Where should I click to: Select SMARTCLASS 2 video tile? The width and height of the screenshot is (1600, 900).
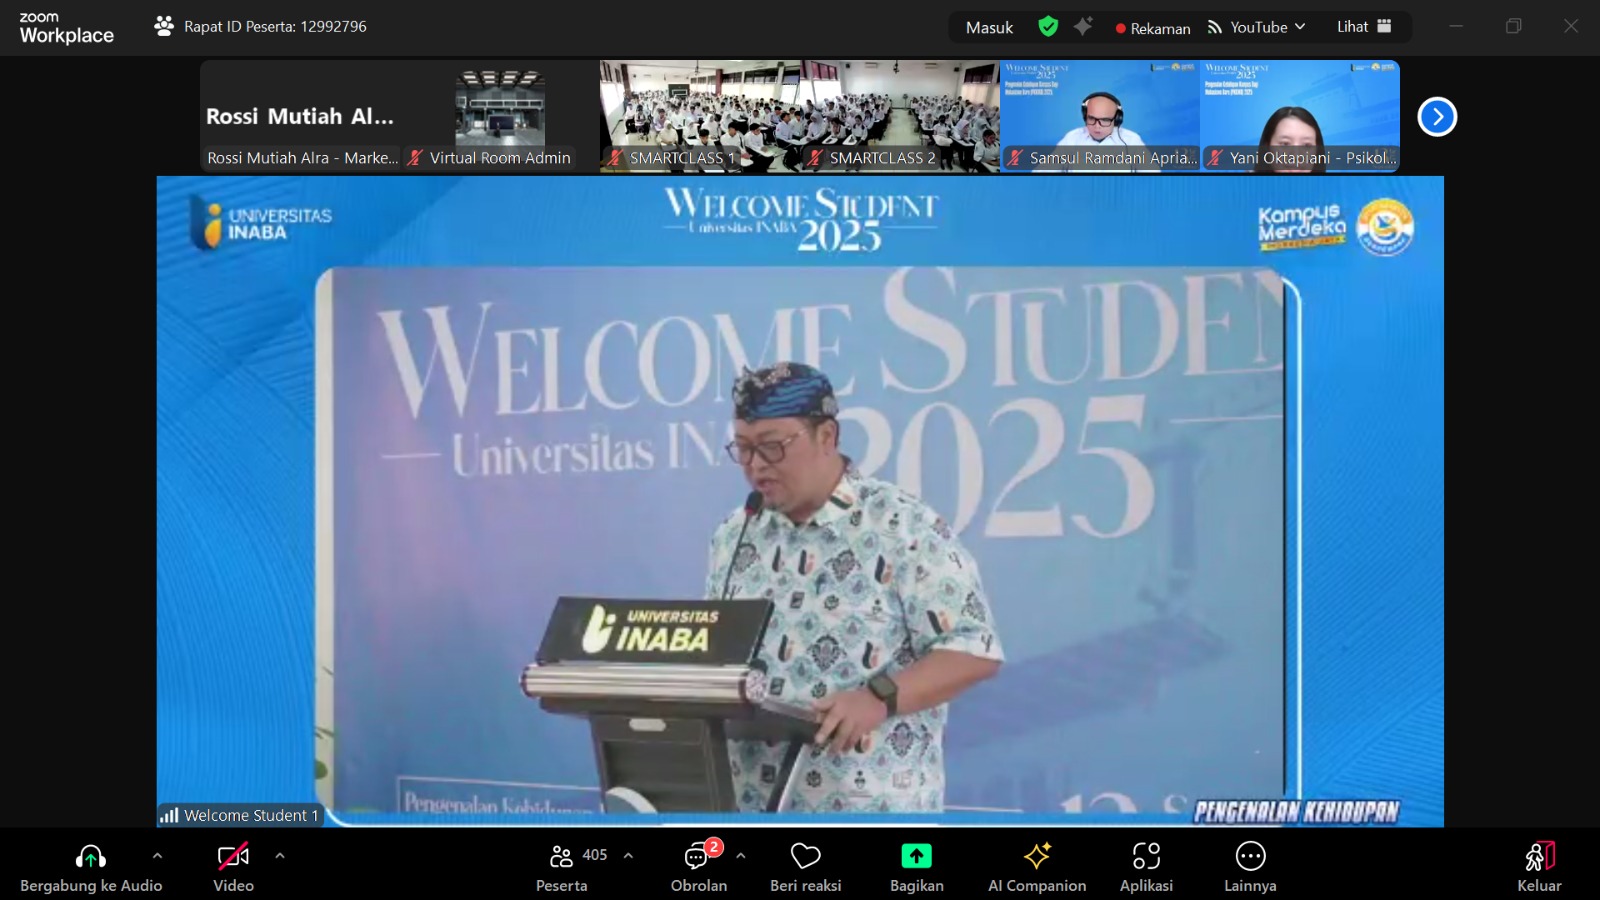click(x=900, y=116)
